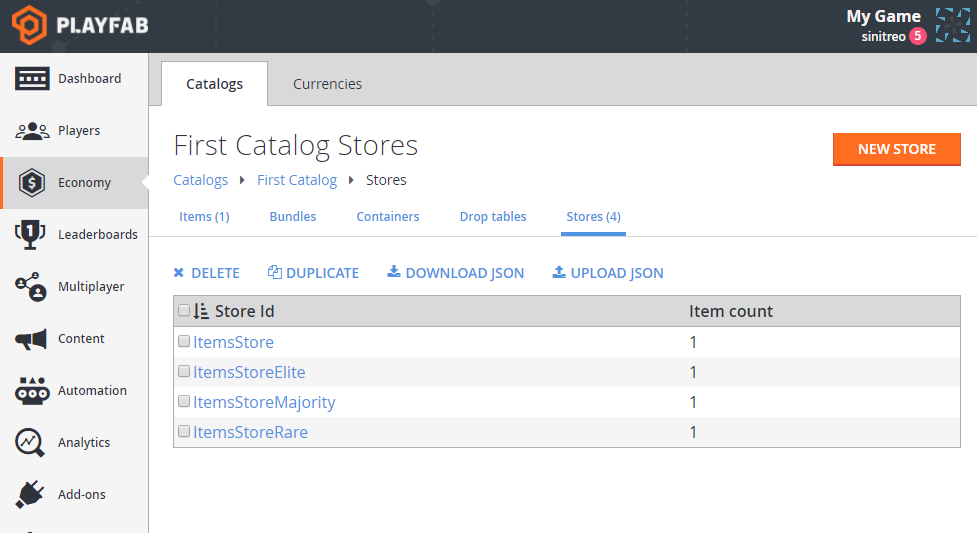Open the Dashboard sidebar icon
The width and height of the screenshot is (977, 533).
[x=32, y=79]
